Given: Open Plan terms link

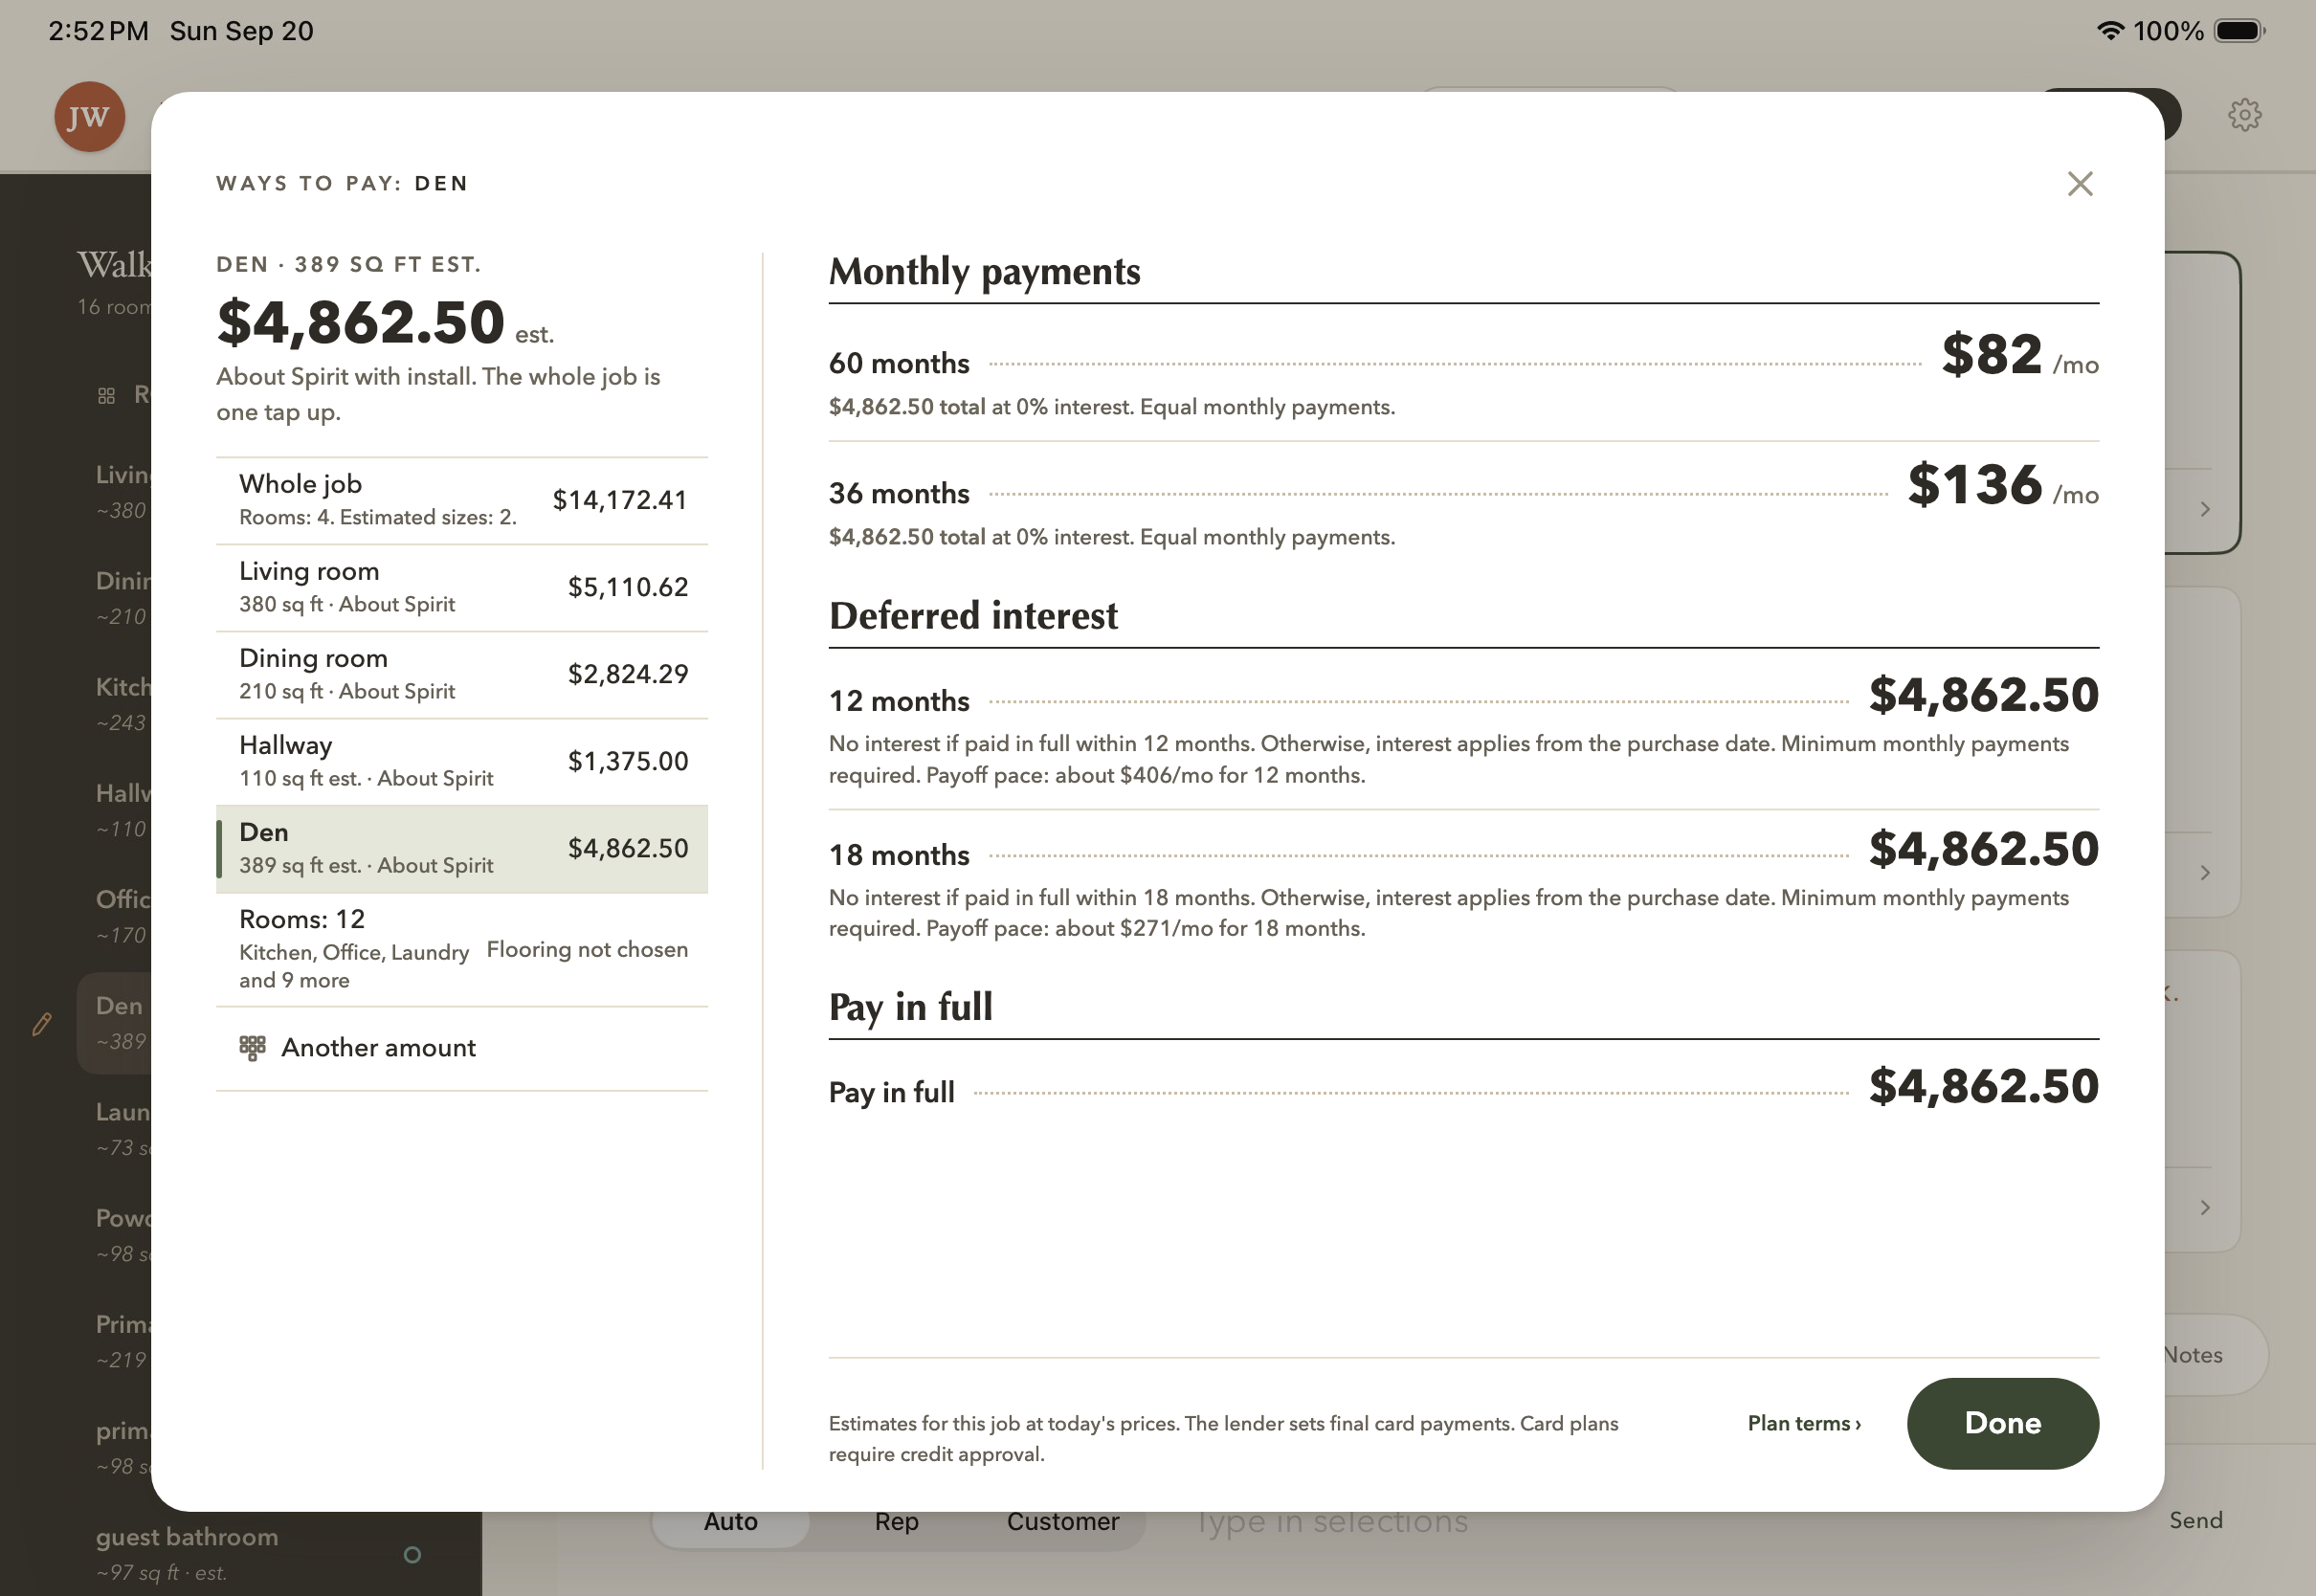Looking at the screenshot, I should (x=1804, y=1423).
